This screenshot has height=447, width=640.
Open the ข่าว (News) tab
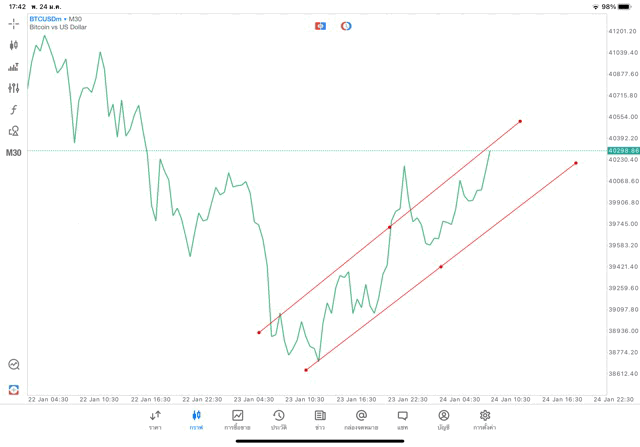pos(320,419)
